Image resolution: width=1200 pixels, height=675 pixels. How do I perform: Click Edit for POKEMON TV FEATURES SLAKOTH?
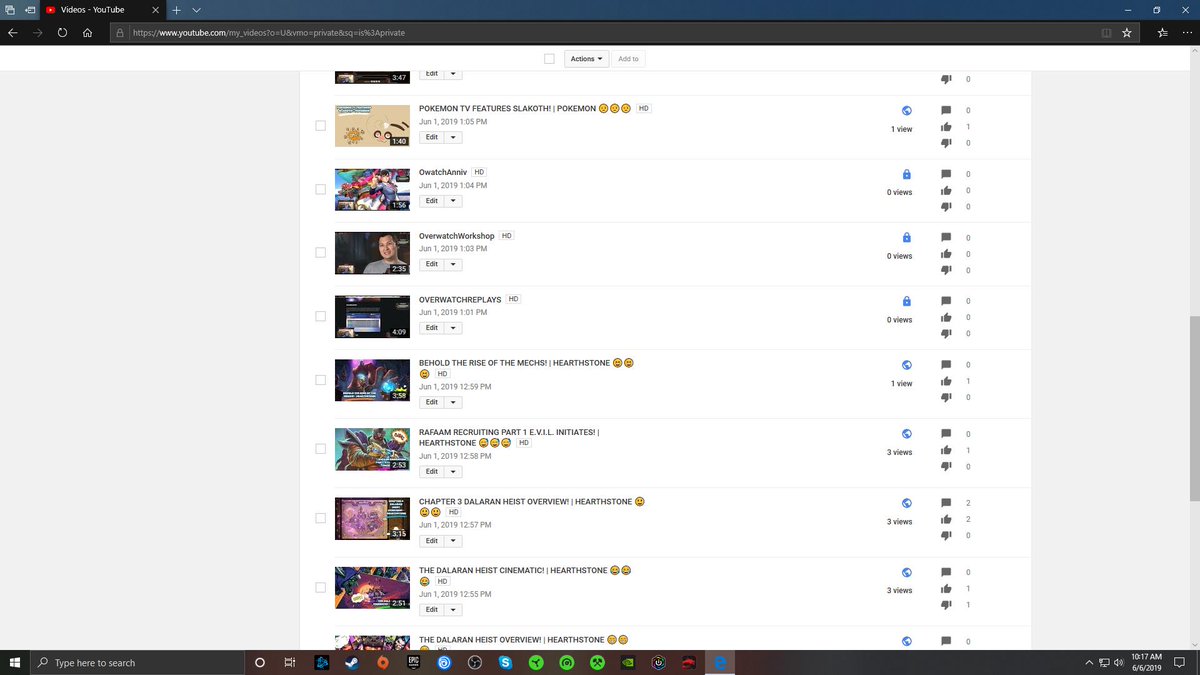tap(432, 137)
